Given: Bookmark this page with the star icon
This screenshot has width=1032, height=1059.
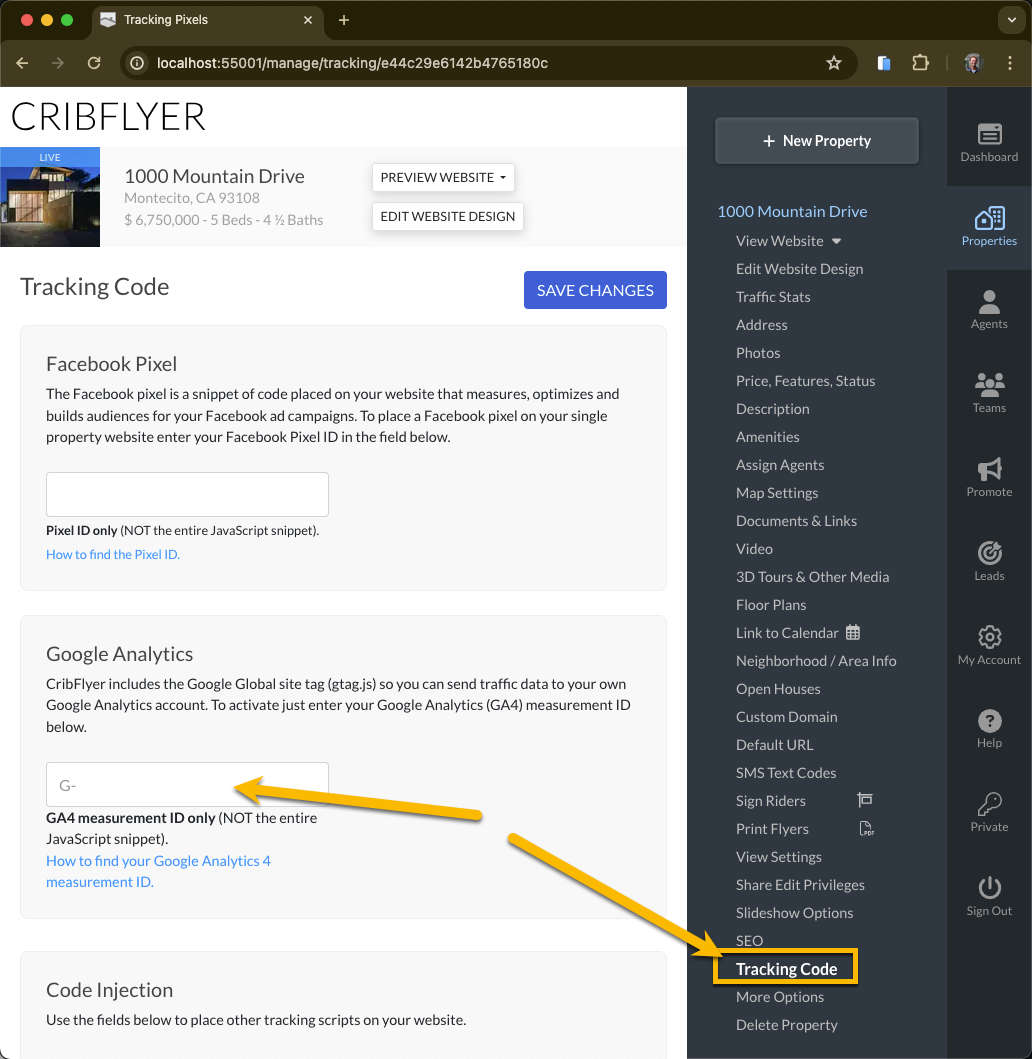Looking at the screenshot, I should [833, 63].
